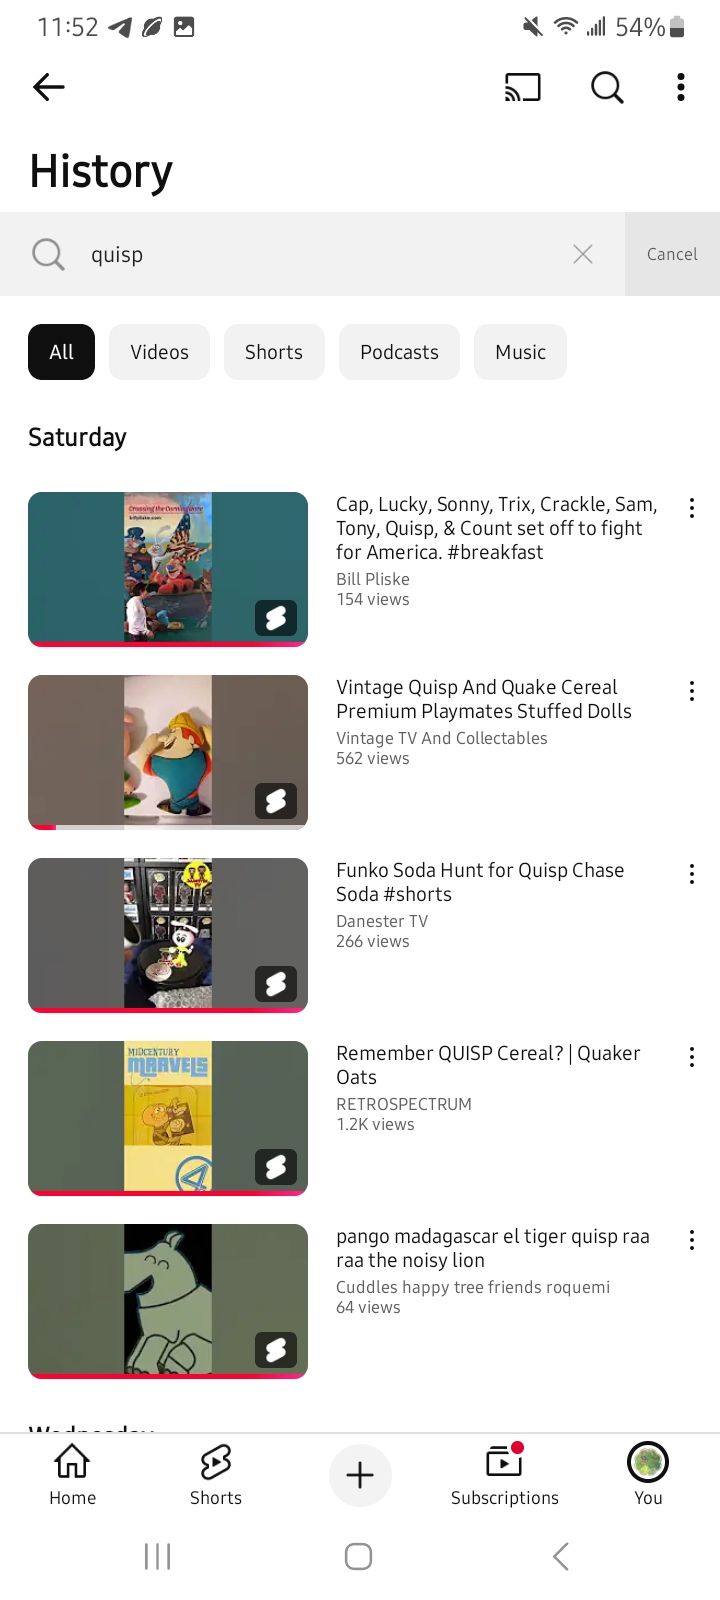Go to the Home tab
Viewport: 720px width, 1600px height.
(73, 1475)
